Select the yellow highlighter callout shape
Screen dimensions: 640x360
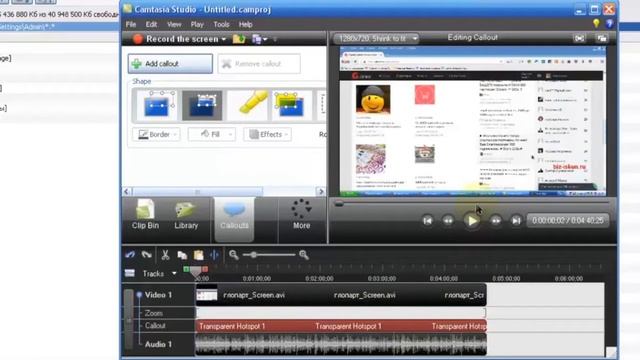pyautogui.click(x=248, y=105)
